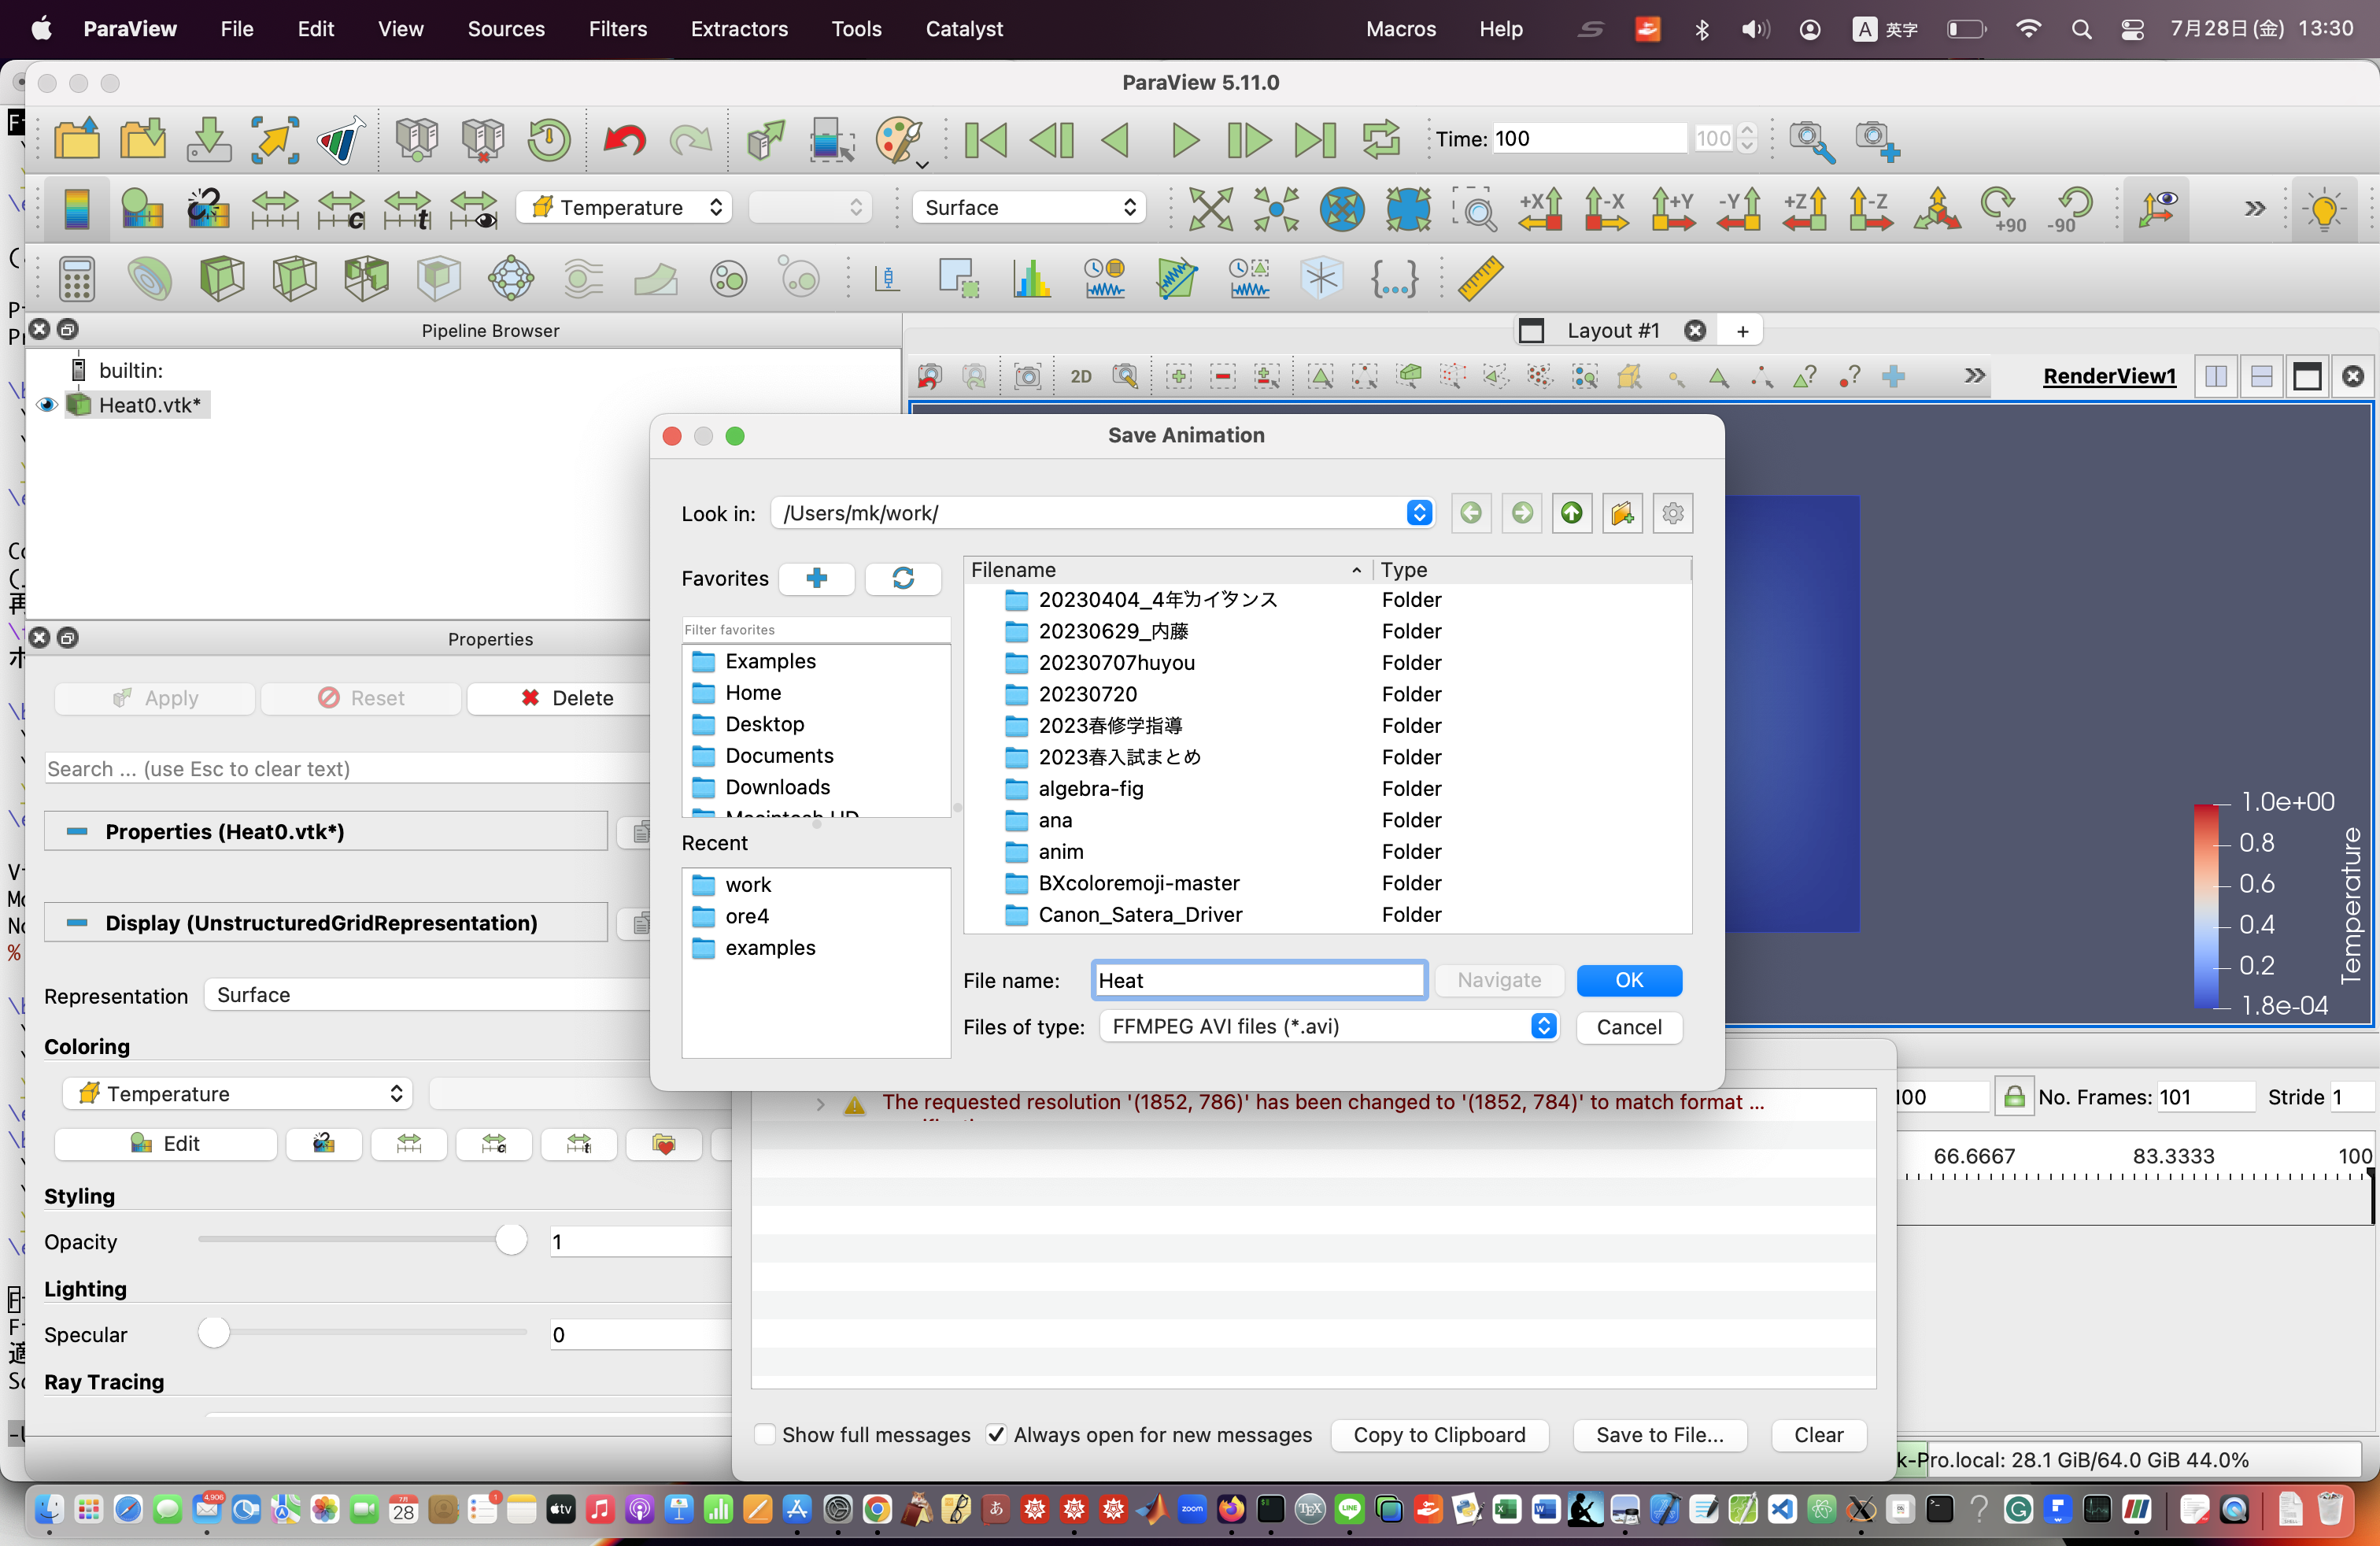Apply the Slice filter icon
Image resolution: width=2380 pixels, height=1546 pixels.
294,278
